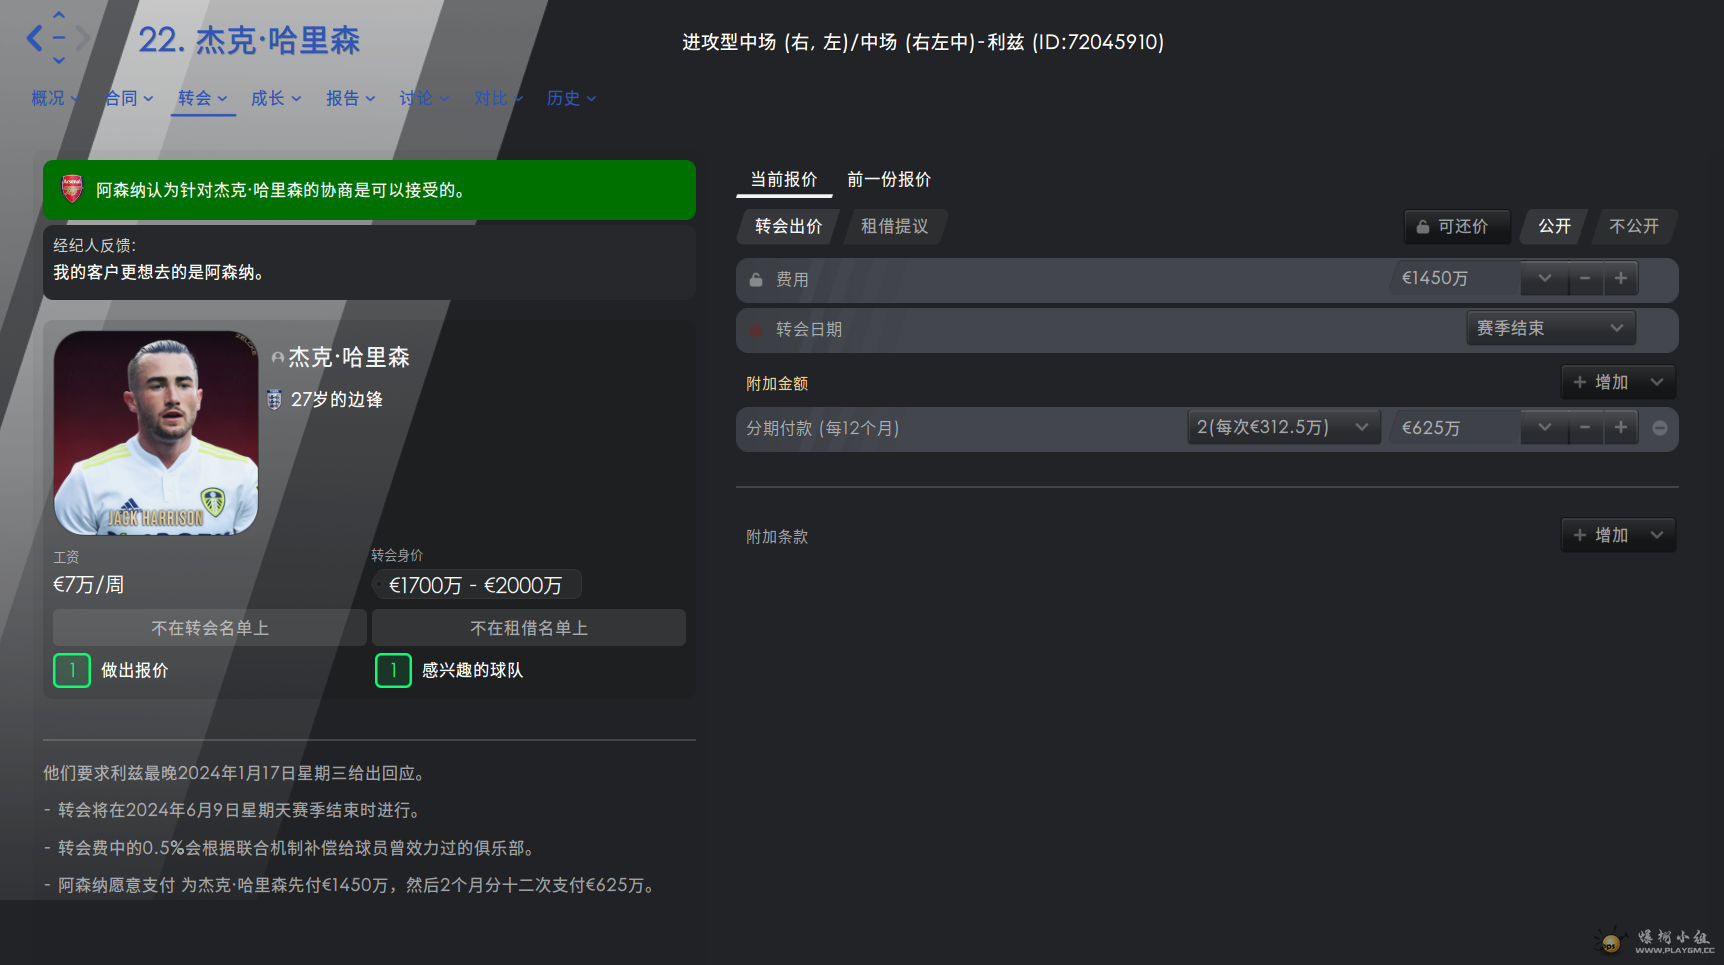The width and height of the screenshot is (1724, 965).
Task: Open the 2(每次€312.5万) instalments dropdown
Action: point(1283,428)
